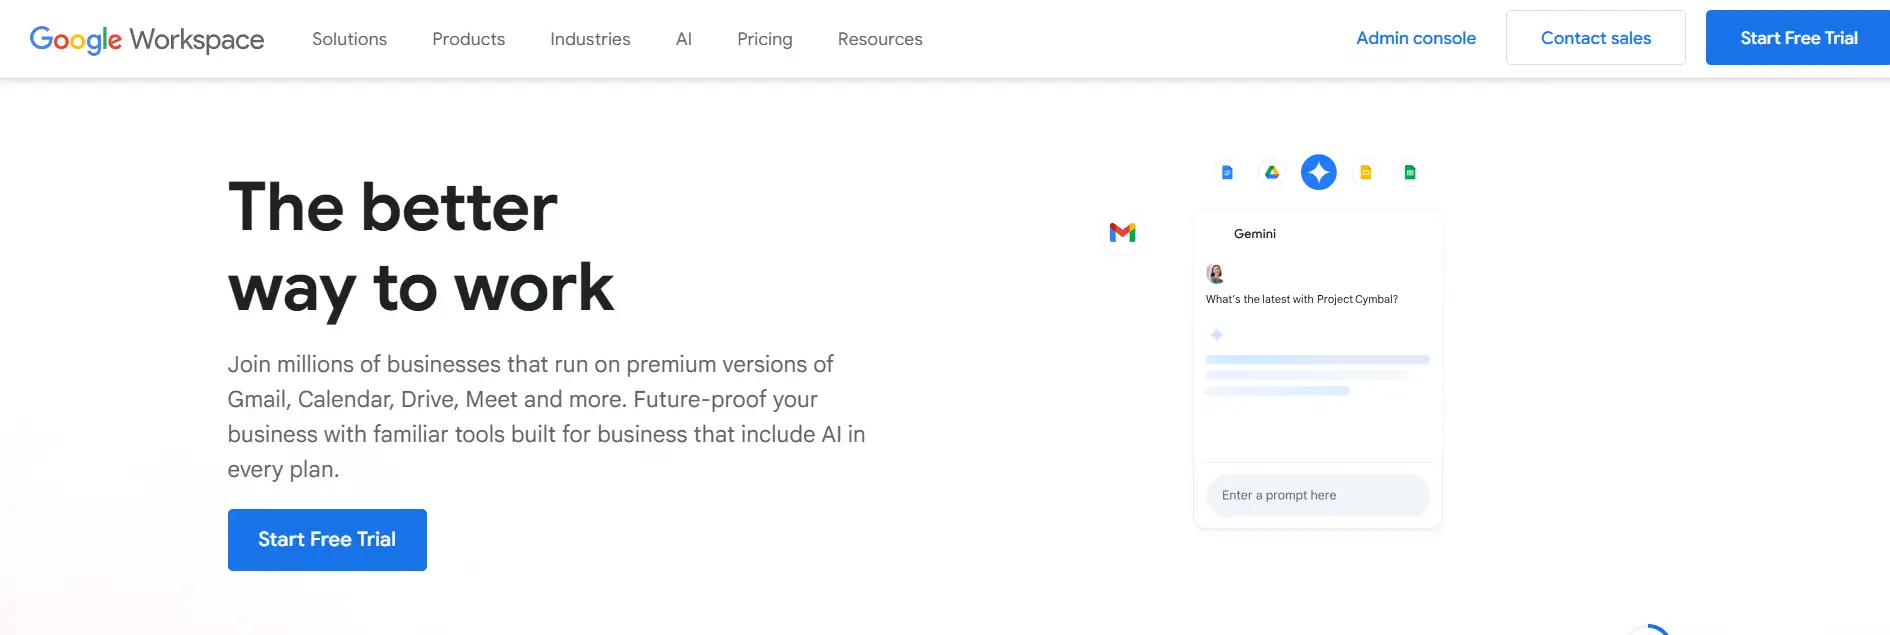Open the Admin console link
This screenshot has width=1890, height=635.
[1416, 38]
